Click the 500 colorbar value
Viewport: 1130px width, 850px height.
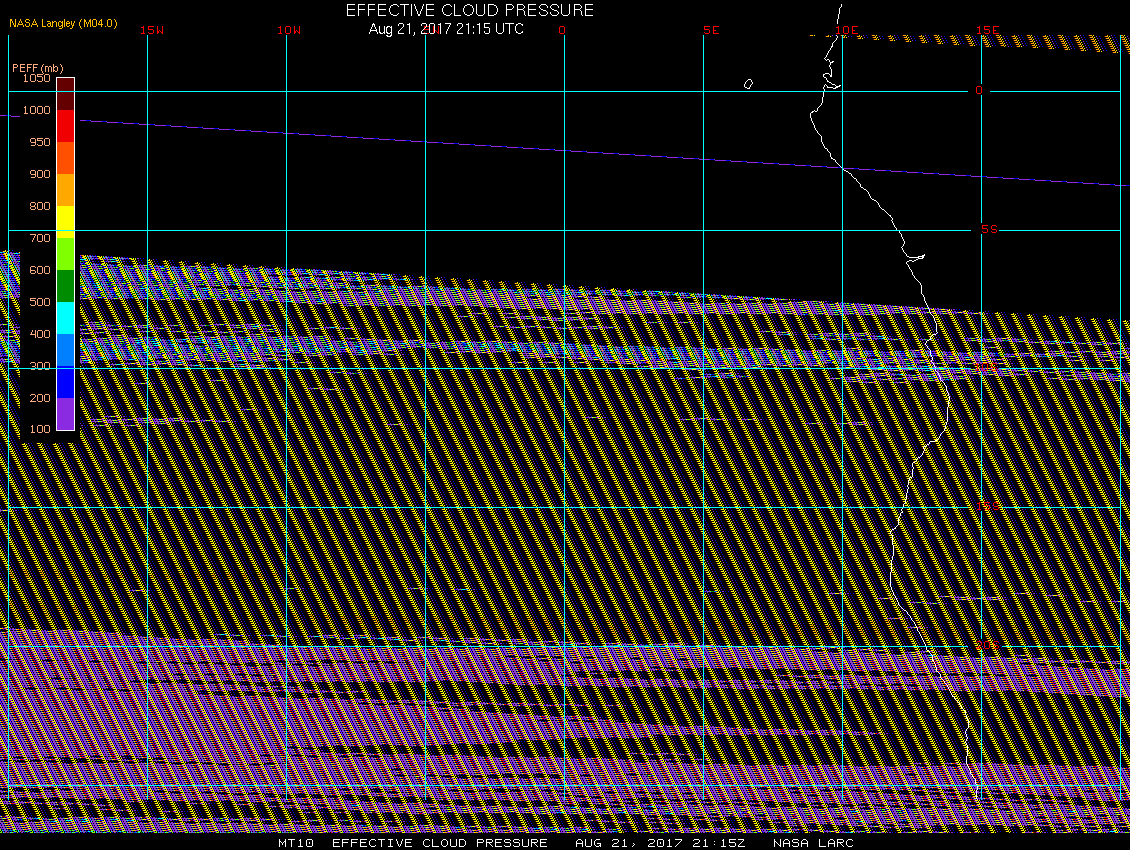(x=40, y=302)
